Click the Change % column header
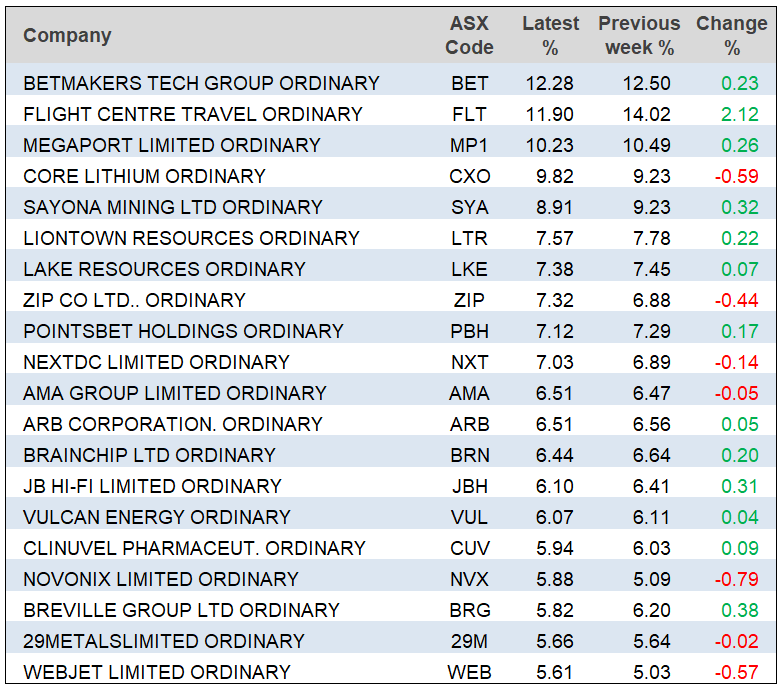This screenshot has width=783, height=689. (731, 35)
